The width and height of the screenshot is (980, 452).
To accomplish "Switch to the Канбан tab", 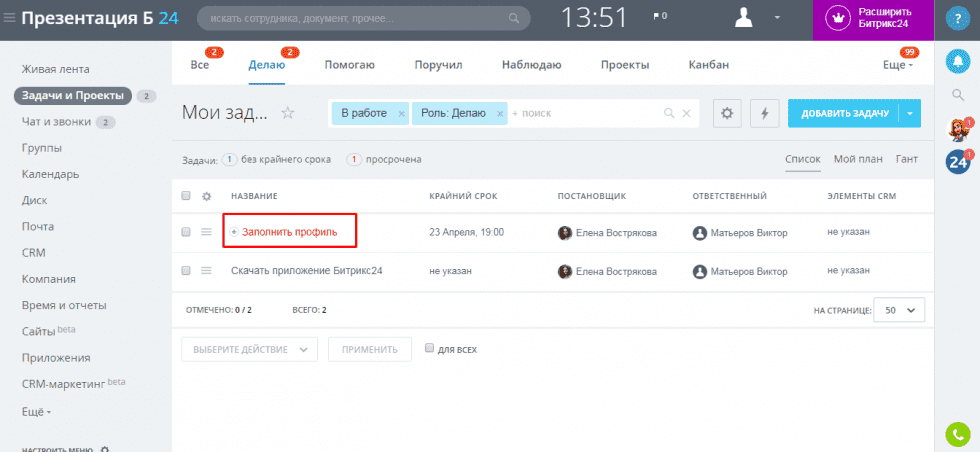I will 708,65.
